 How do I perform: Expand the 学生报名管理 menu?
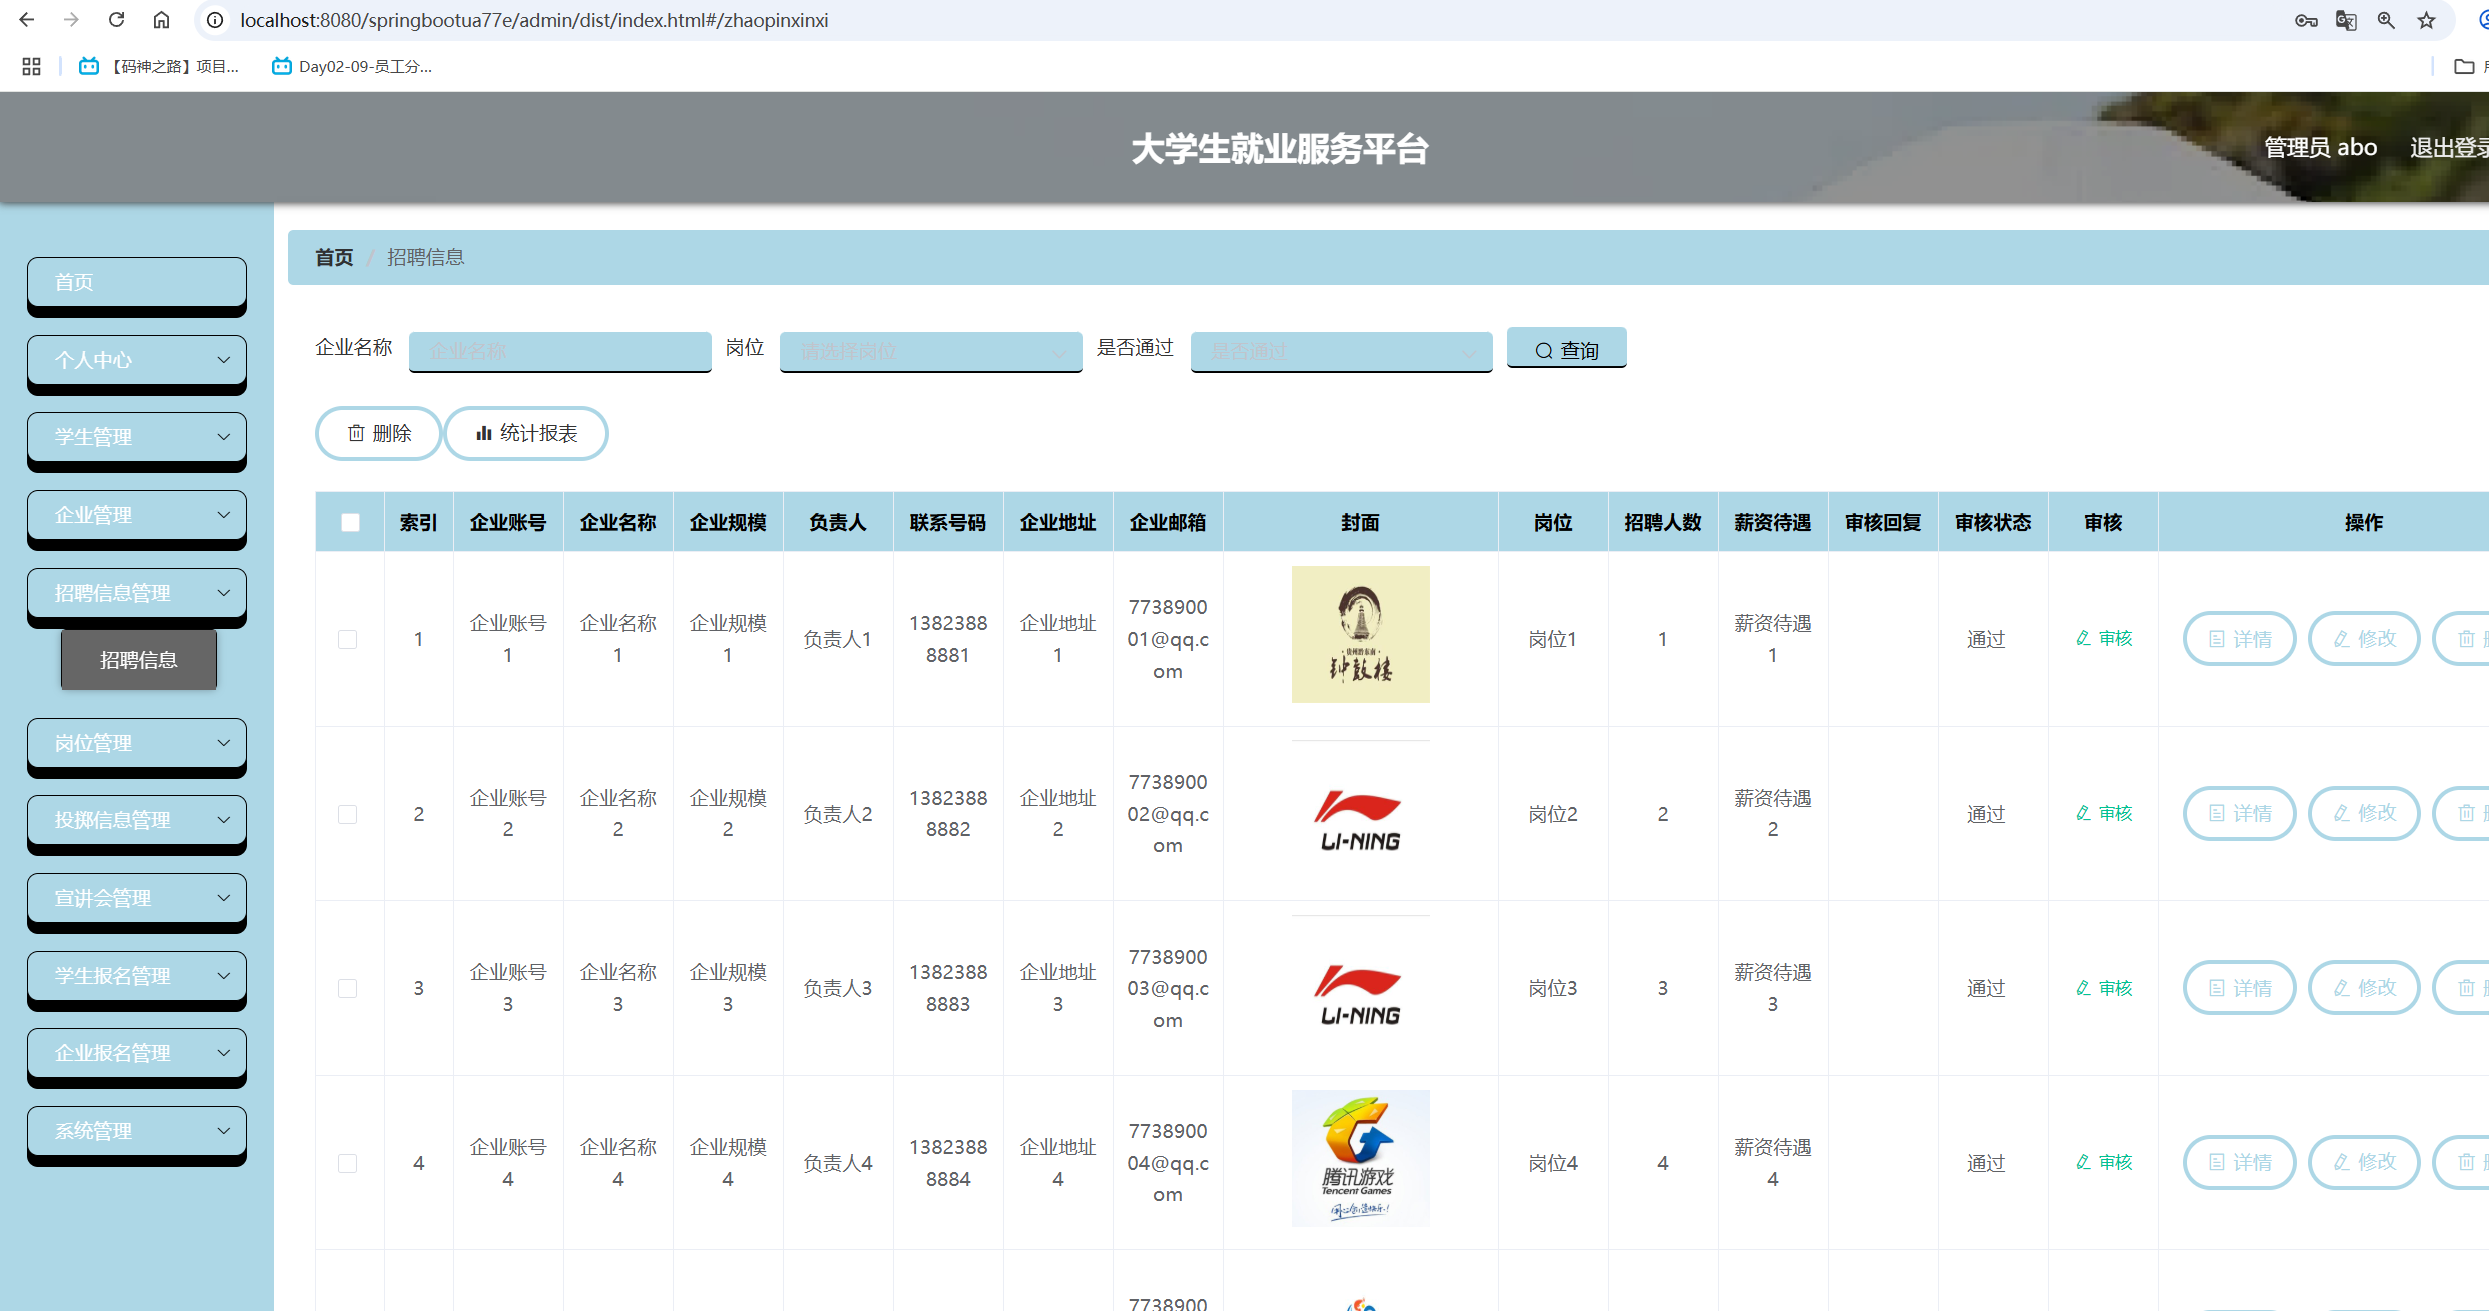pos(137,976)
